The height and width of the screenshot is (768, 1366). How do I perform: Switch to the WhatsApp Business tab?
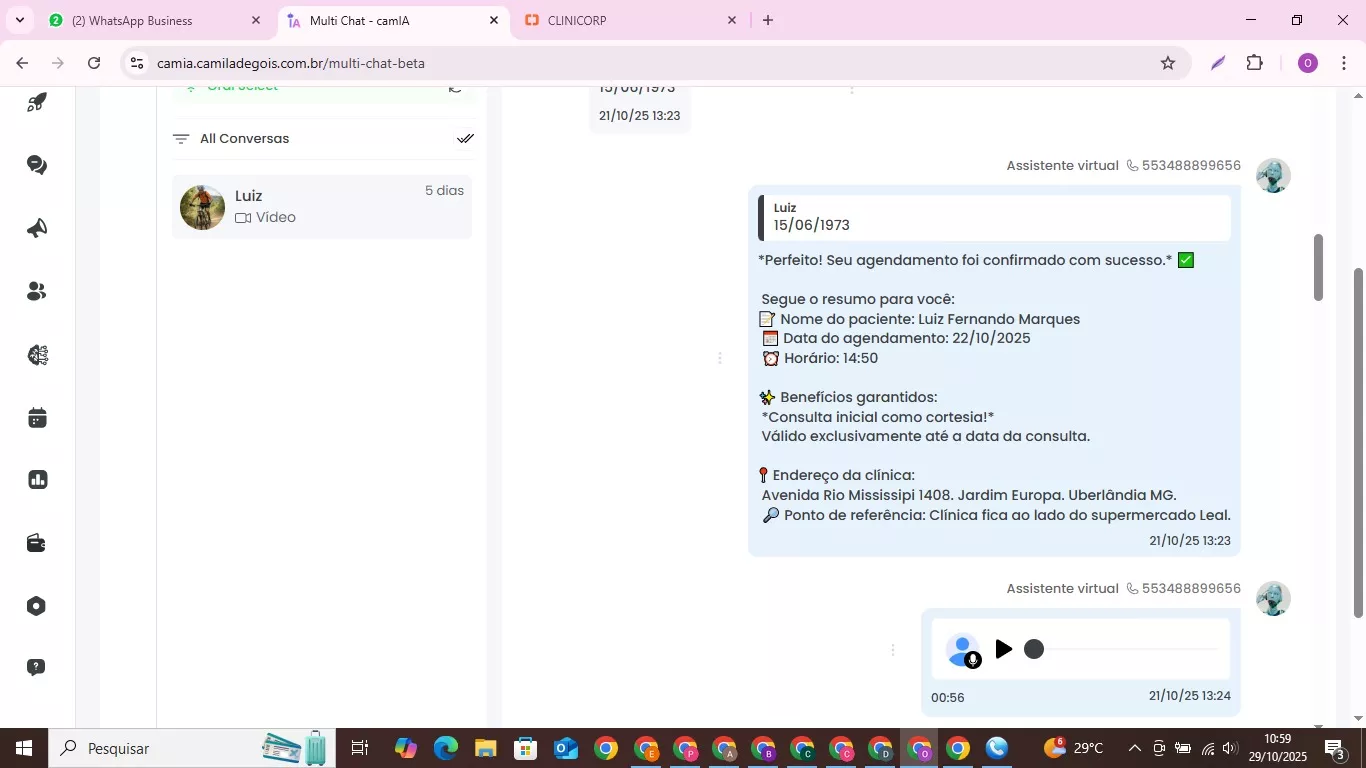tap(150, 20)
